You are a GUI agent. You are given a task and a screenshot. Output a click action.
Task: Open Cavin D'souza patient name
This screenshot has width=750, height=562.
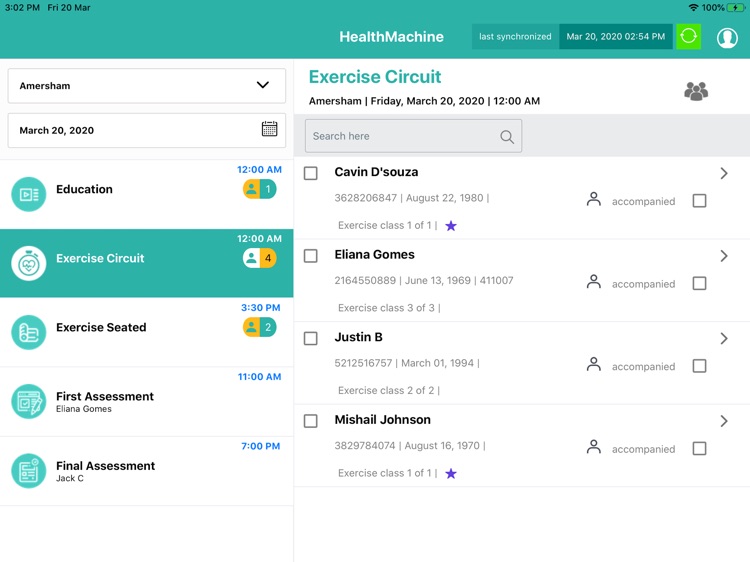[376, 172]
